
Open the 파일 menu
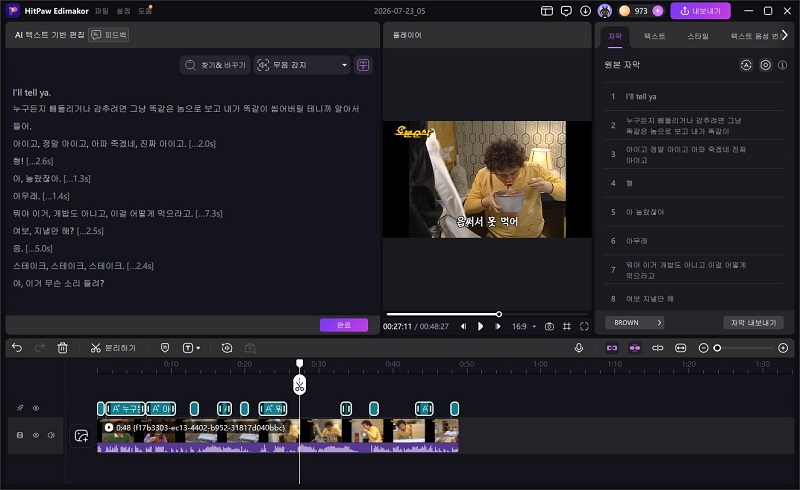pos(102,11)
